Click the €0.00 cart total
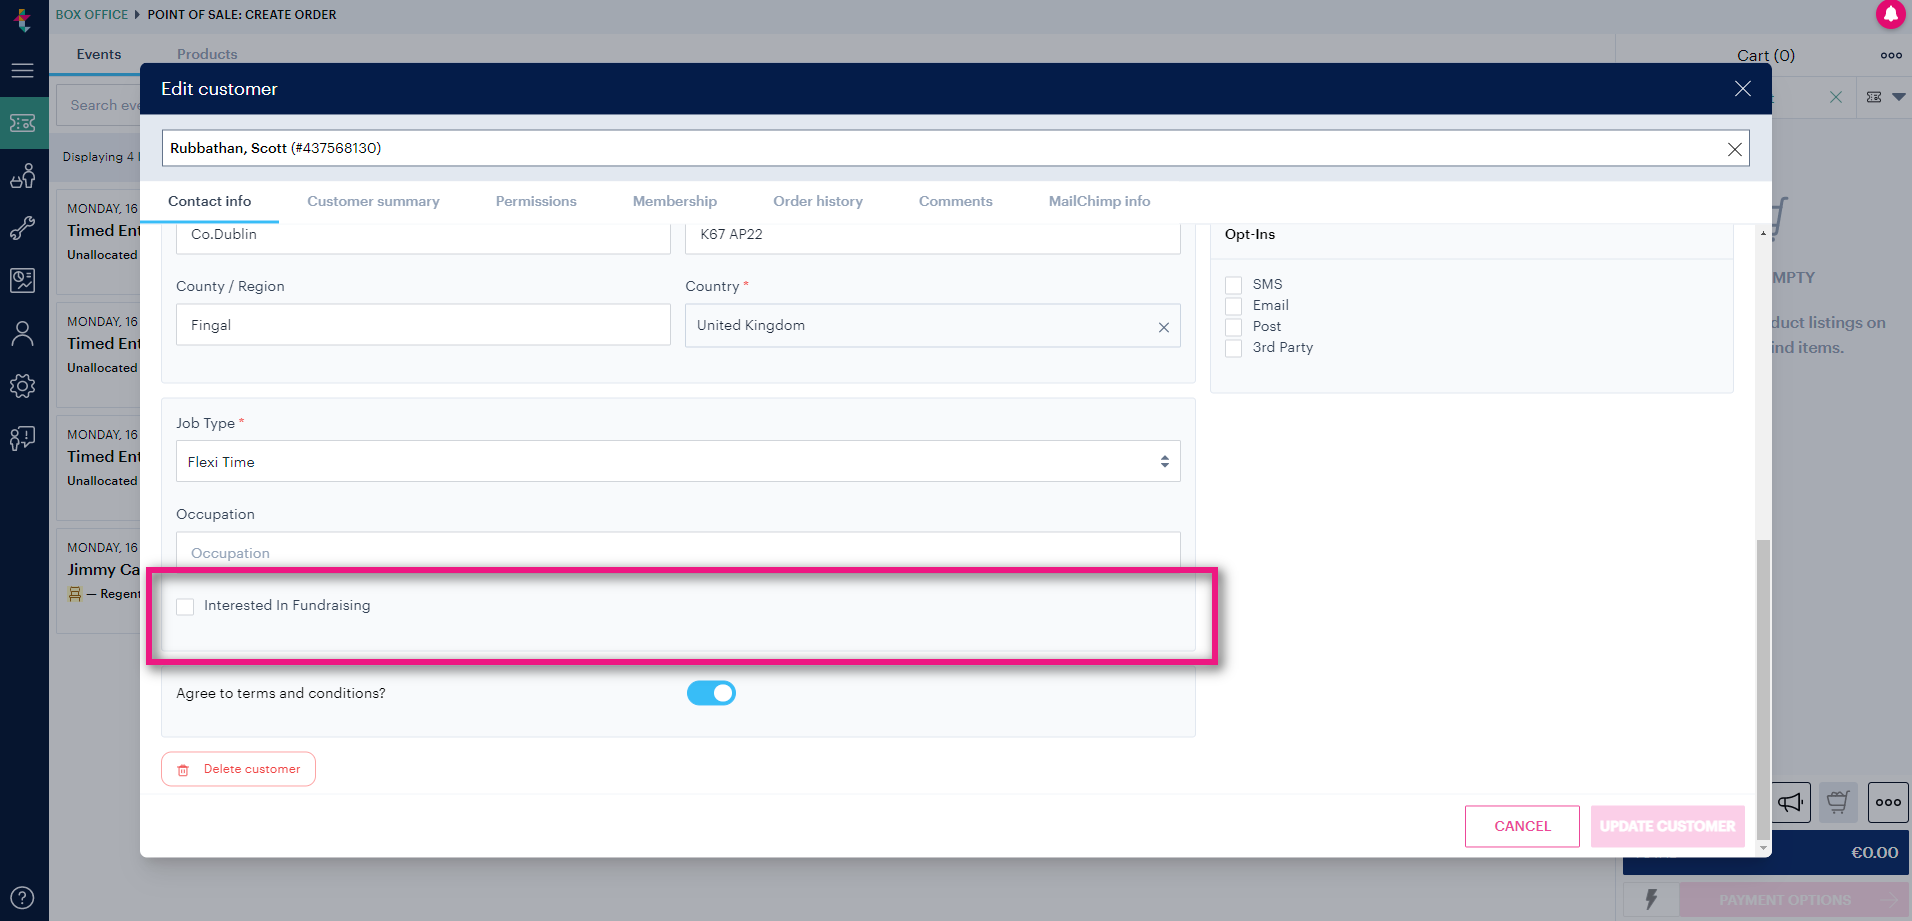The height and width of the screenshot is (921, 1912). coord(1874,853)
